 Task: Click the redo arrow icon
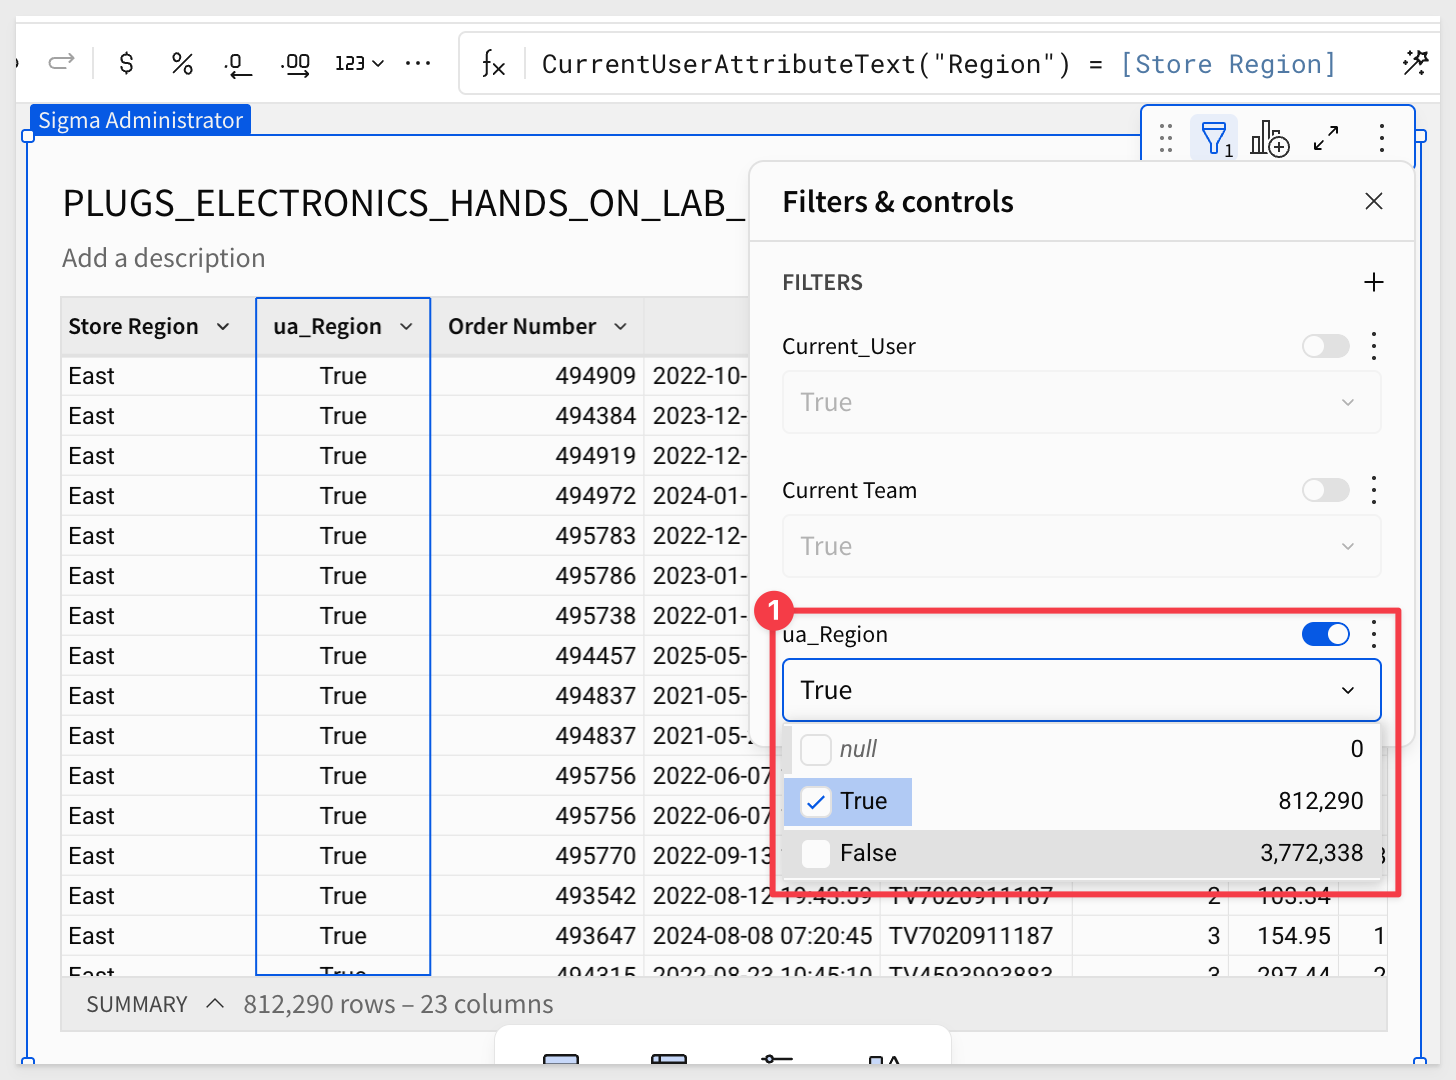62,63
